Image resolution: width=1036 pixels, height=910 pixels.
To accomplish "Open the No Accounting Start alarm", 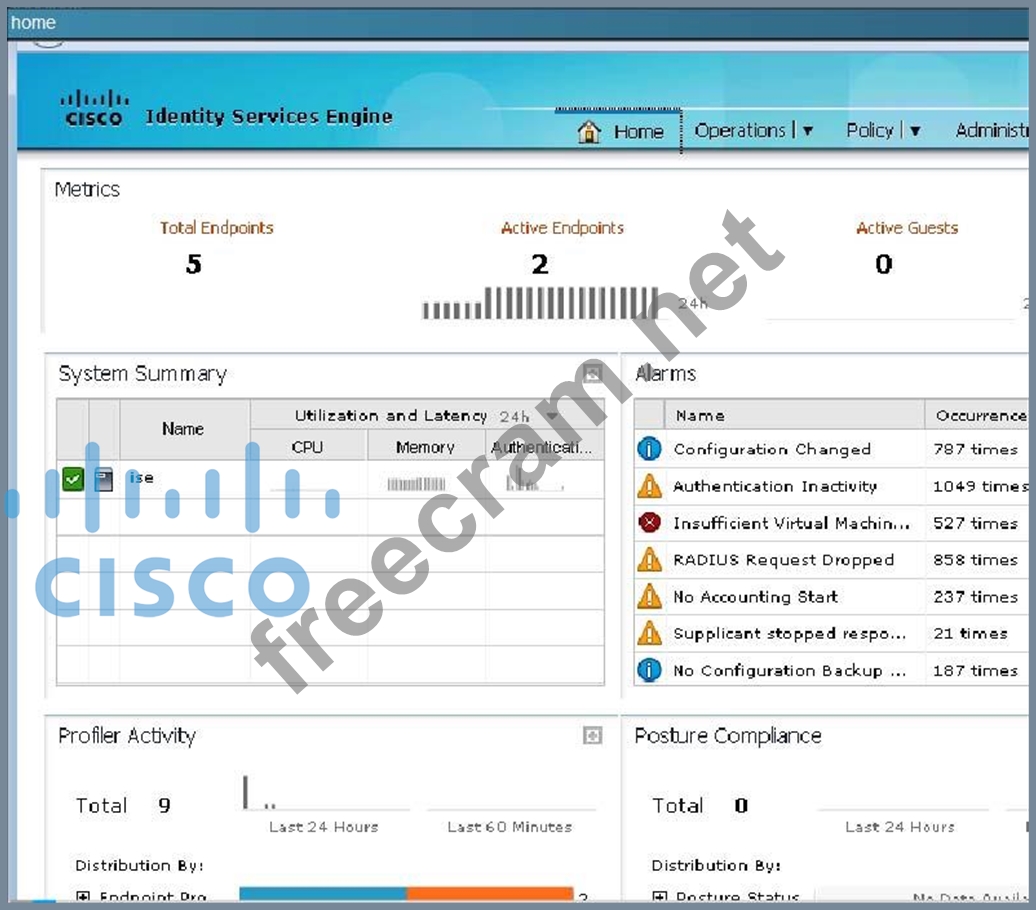I will (x=755, y=597).
